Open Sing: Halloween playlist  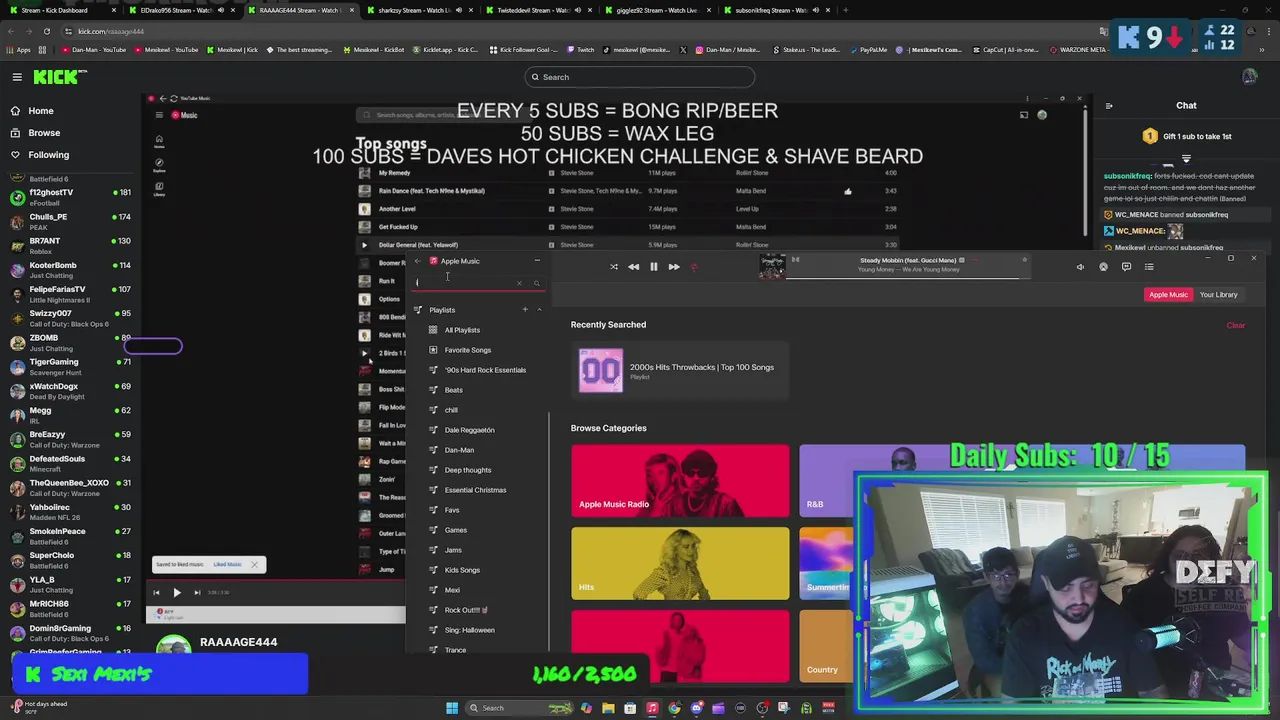[469, 630]
